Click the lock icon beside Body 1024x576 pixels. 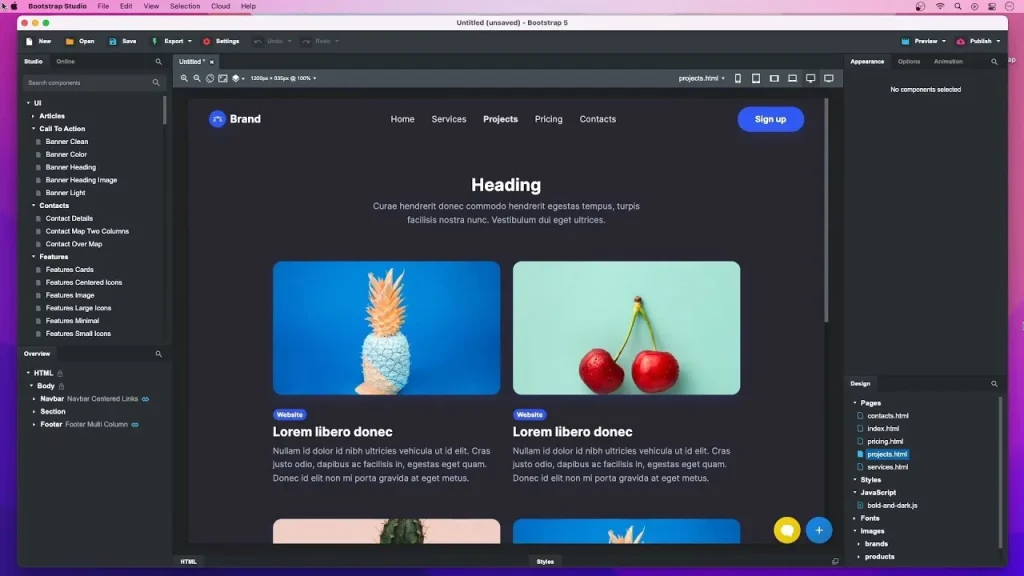[x=61, y=386]
